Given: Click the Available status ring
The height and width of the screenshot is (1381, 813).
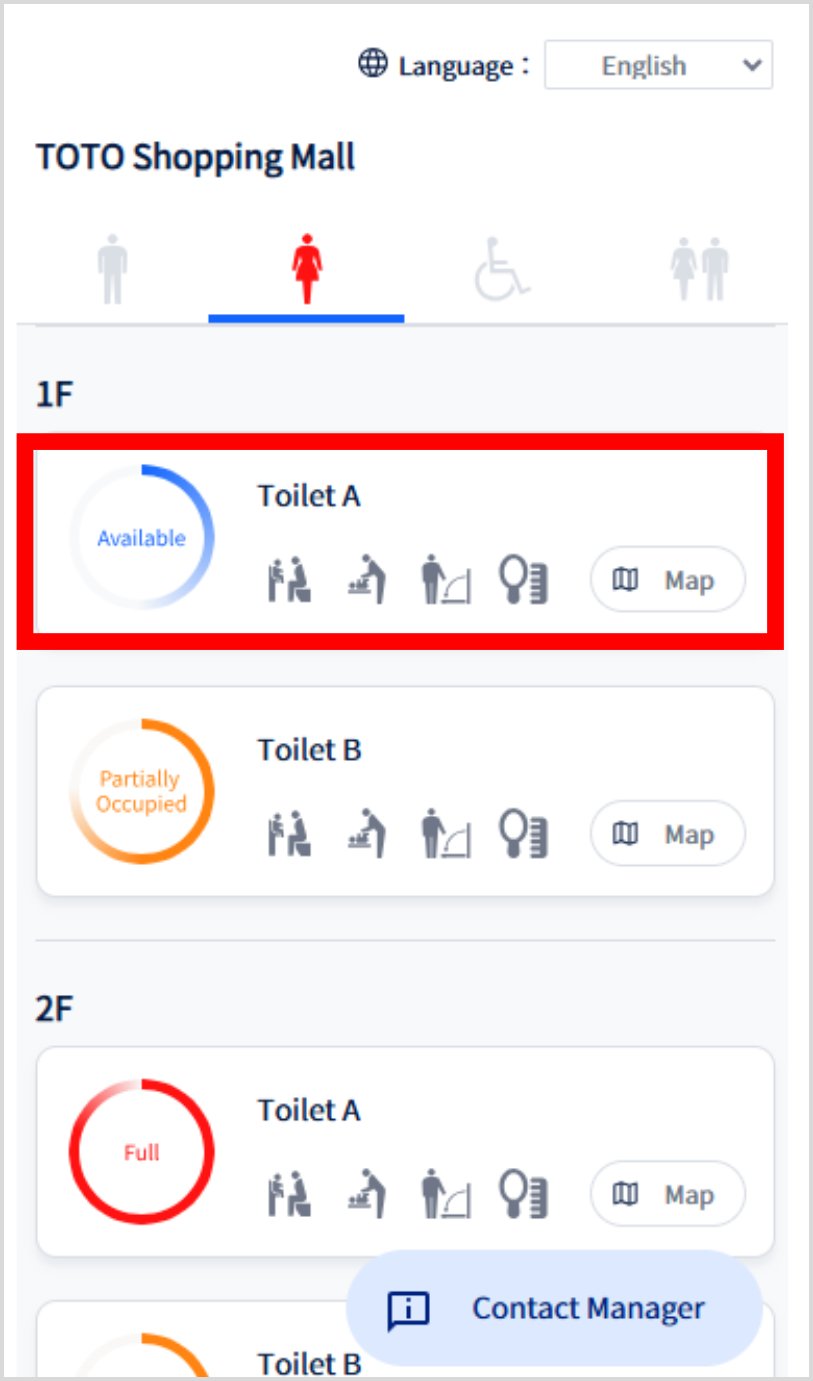Looking at the screenshot, I should click(x=141, y=538).
